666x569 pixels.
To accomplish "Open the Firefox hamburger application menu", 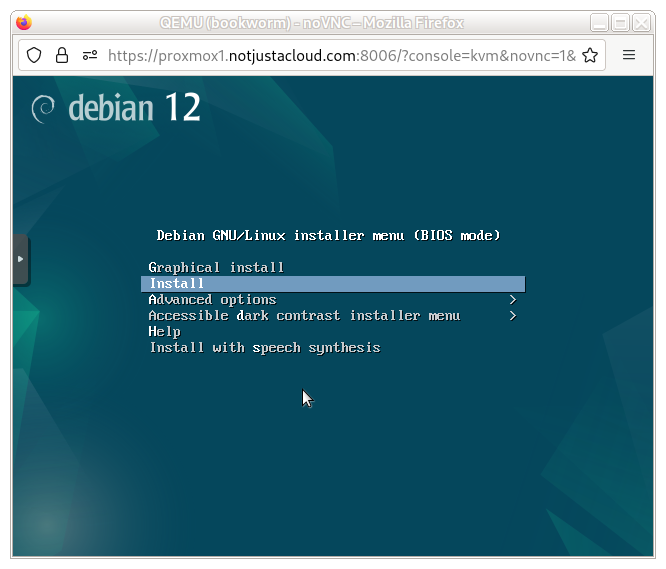I will coord(629,55).
